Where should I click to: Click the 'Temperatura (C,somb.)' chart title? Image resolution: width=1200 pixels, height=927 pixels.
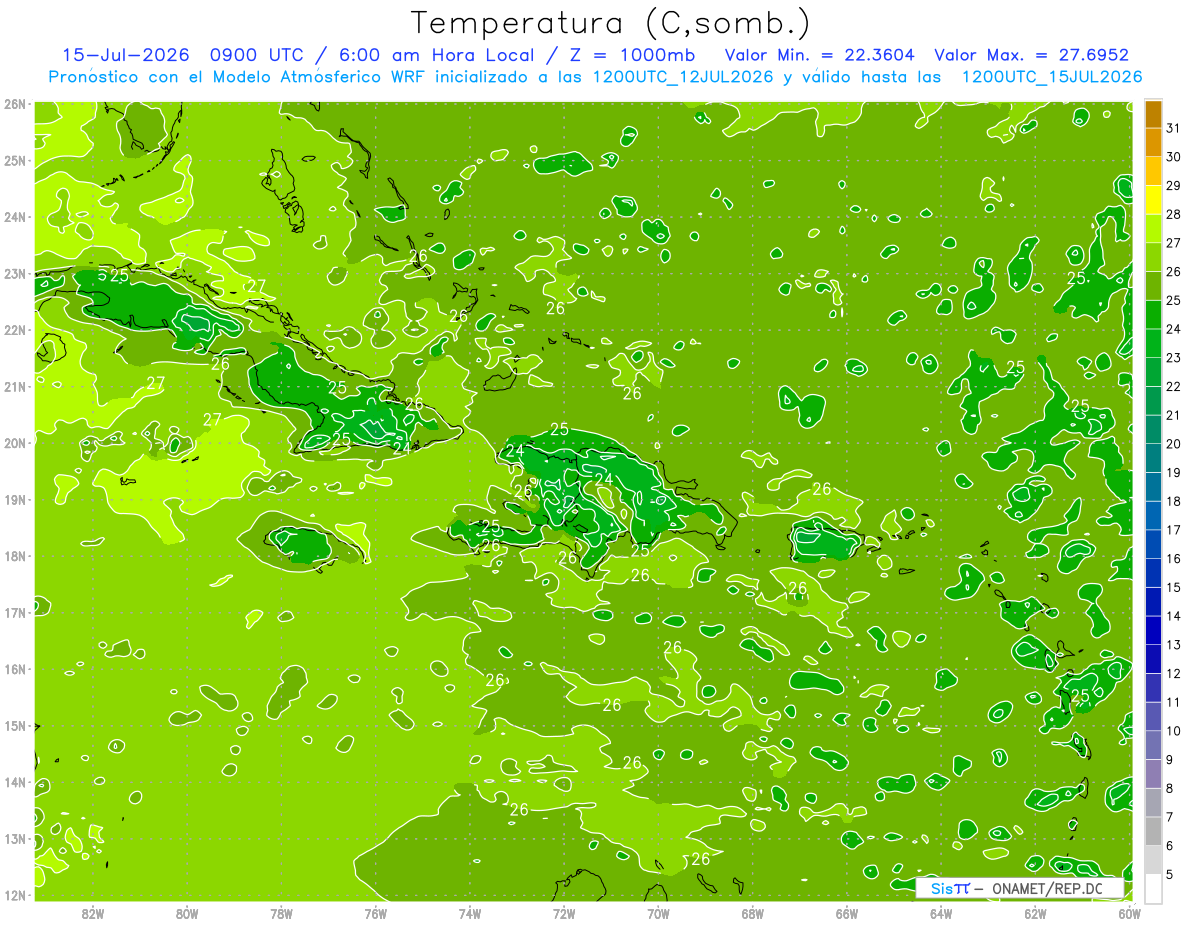click(x=611, y=23)
